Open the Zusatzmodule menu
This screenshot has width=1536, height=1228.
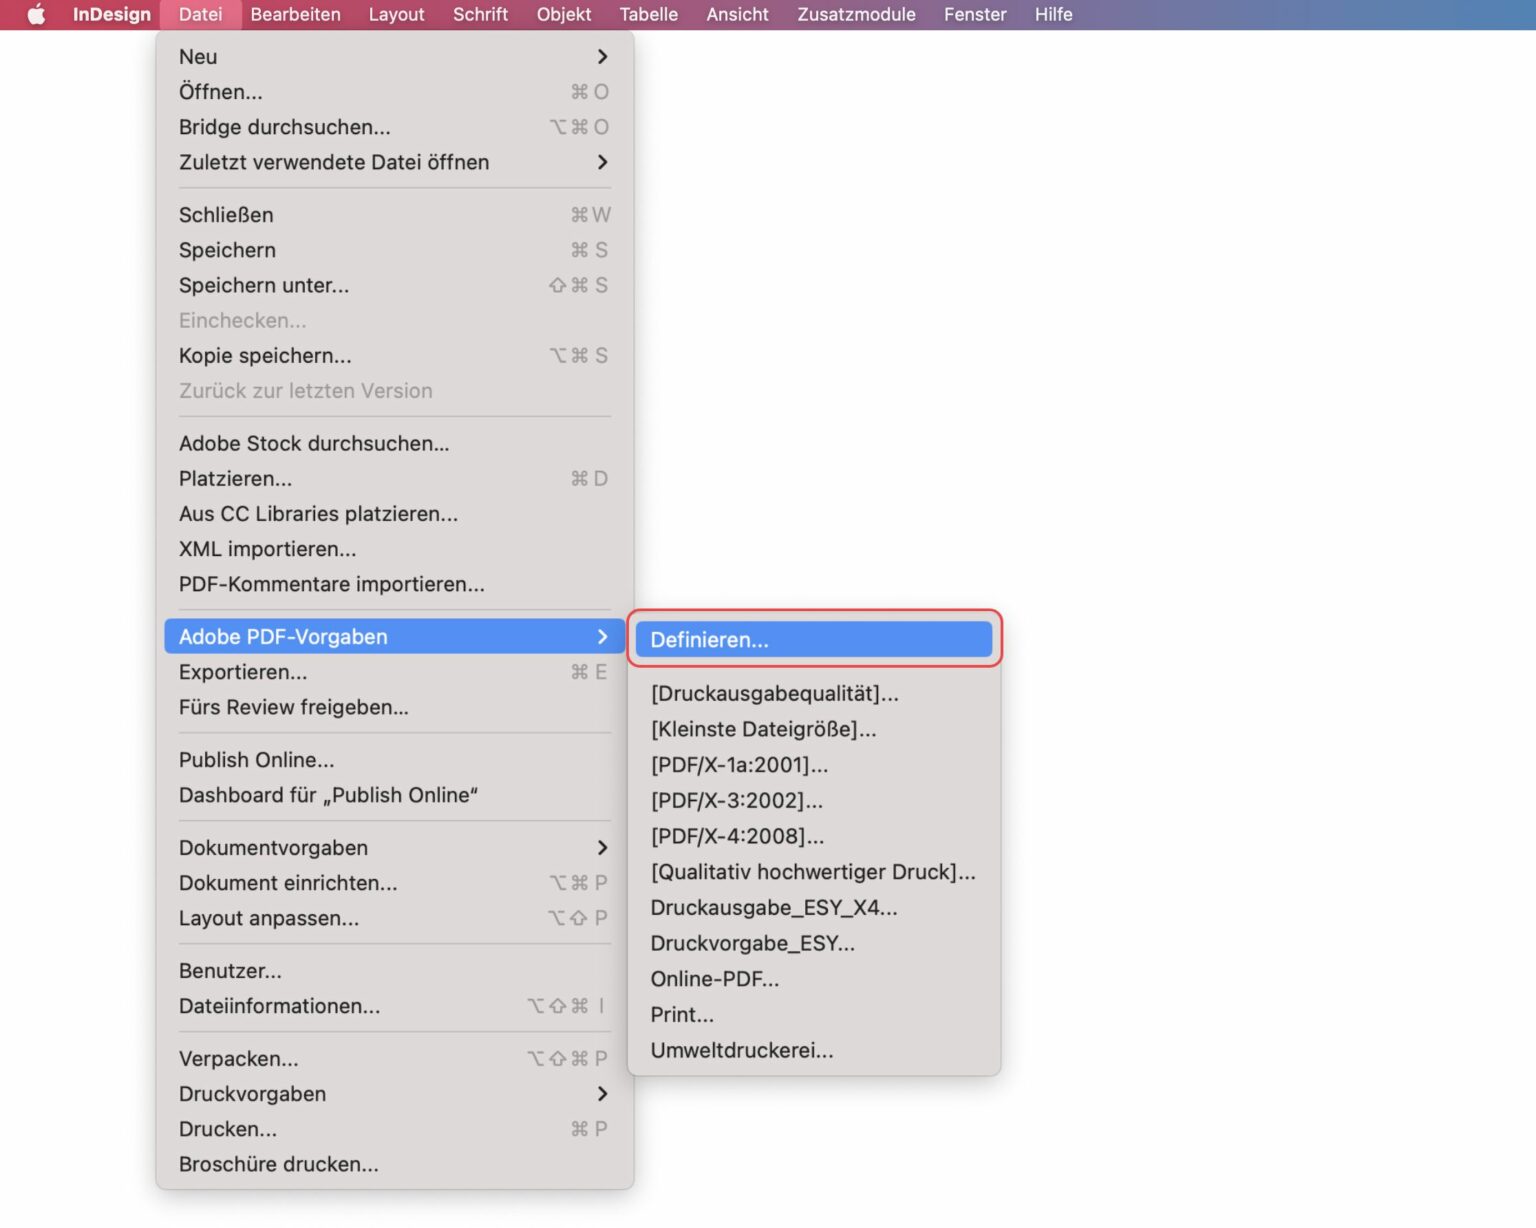tap(856, 14)
